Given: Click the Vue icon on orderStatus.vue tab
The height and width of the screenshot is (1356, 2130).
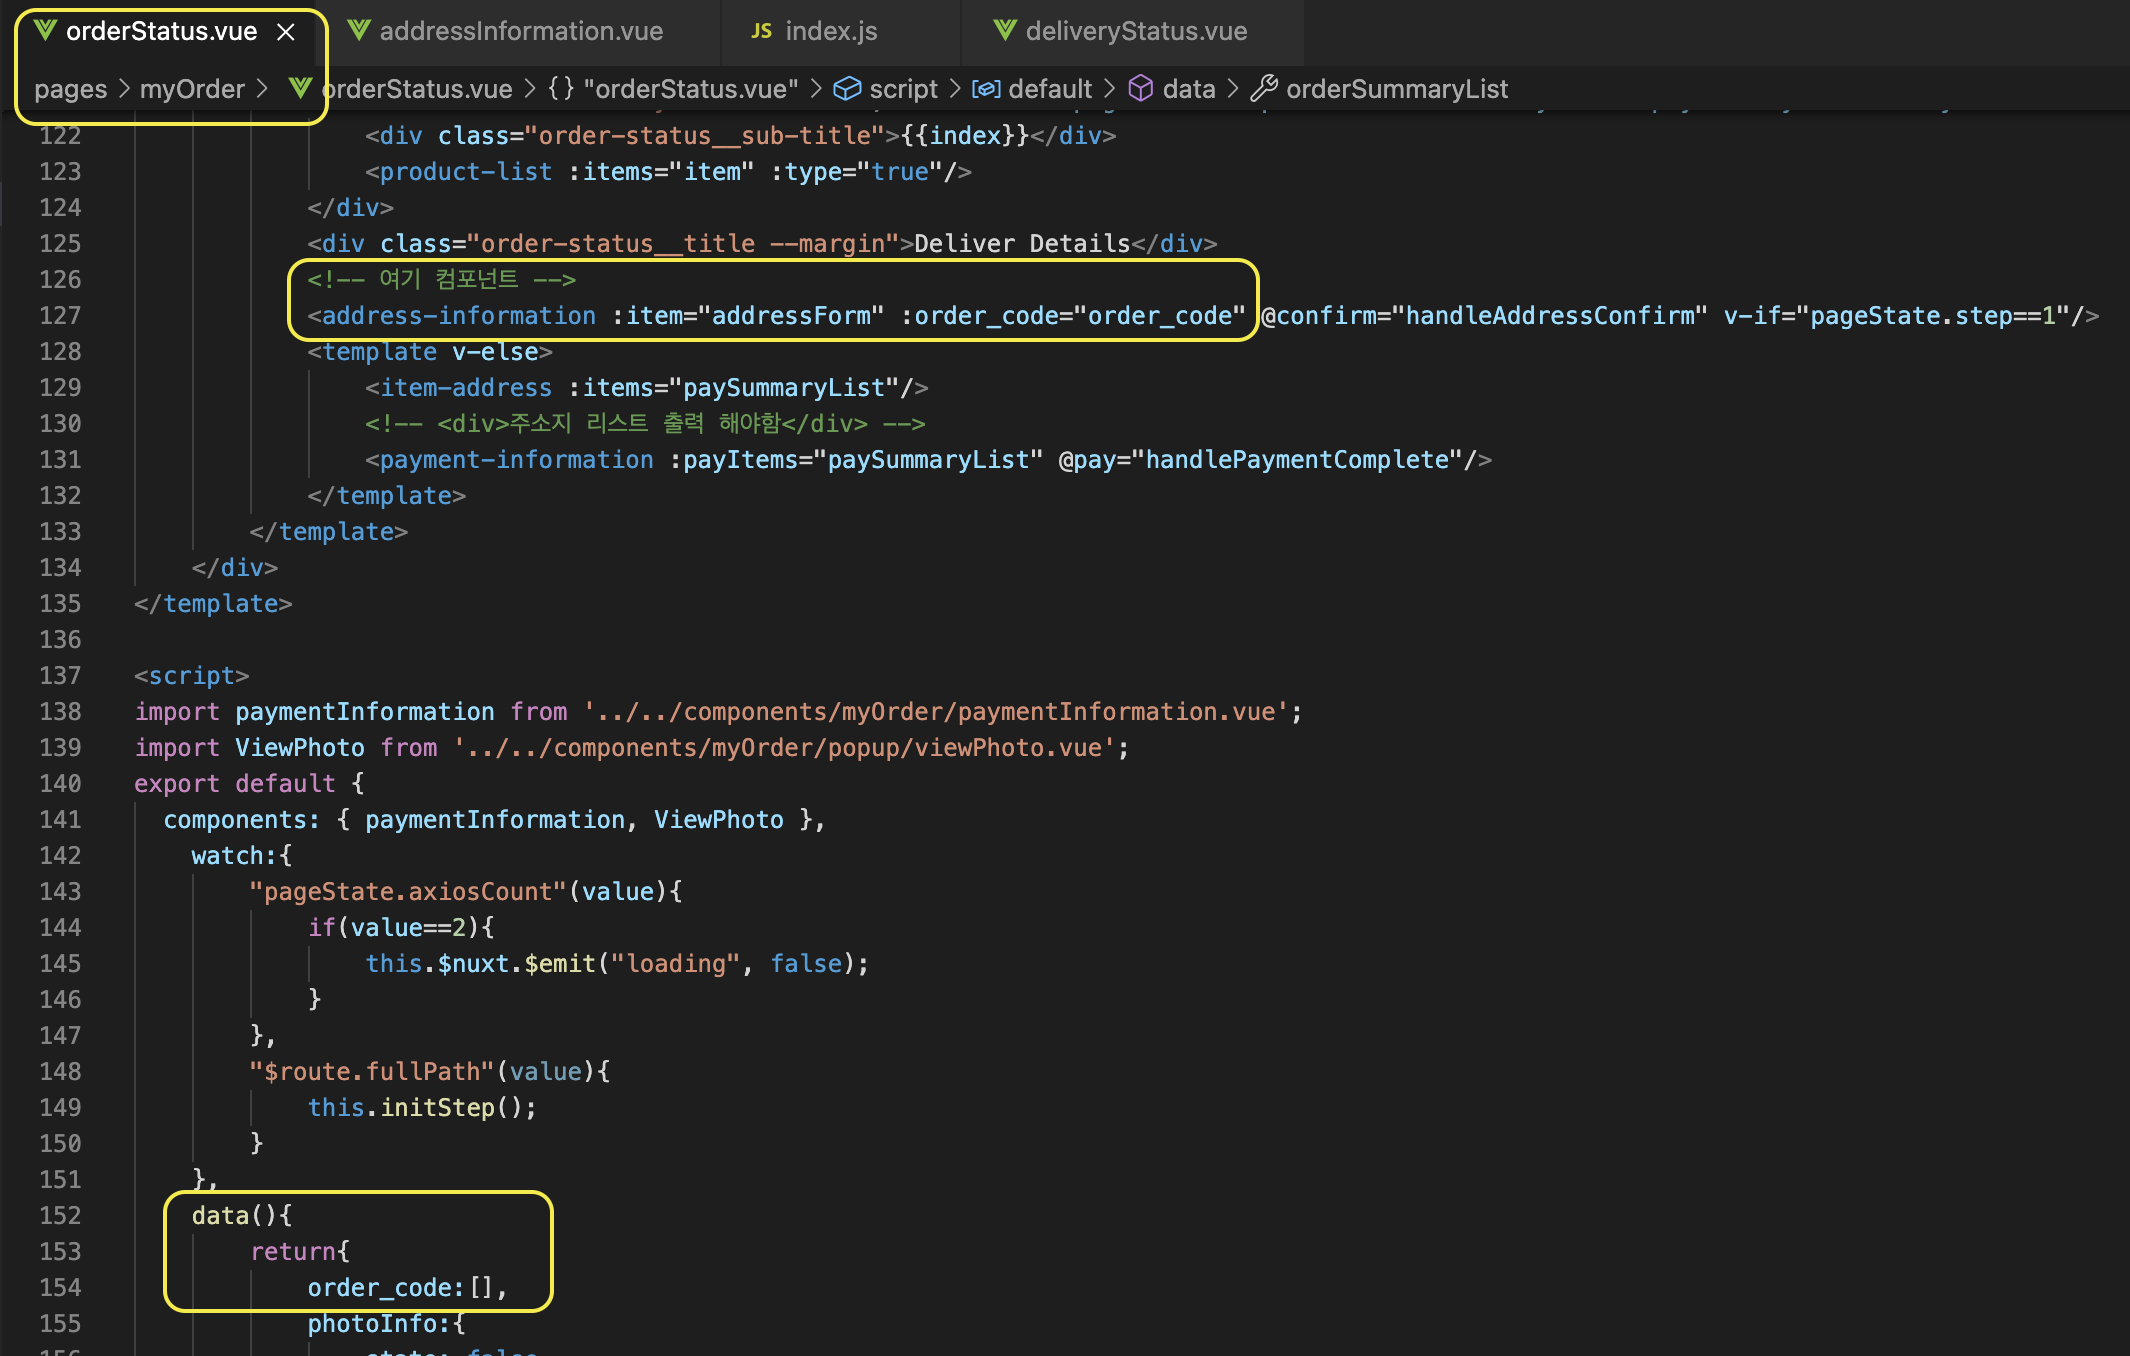Looking at the screenshot, I should click(x=45, y=30).
